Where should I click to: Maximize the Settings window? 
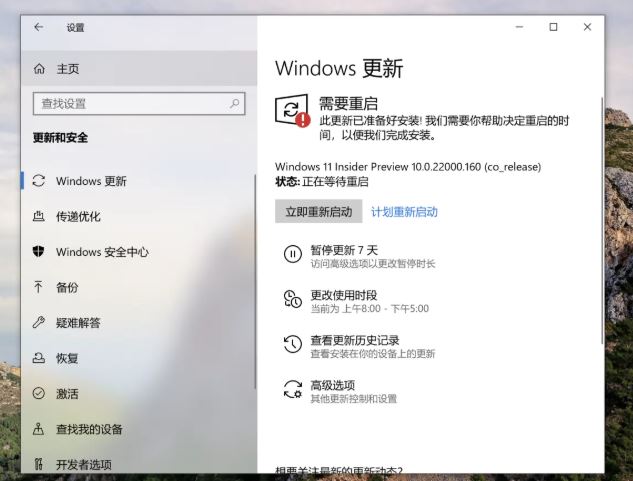click(x=553, y=27)
